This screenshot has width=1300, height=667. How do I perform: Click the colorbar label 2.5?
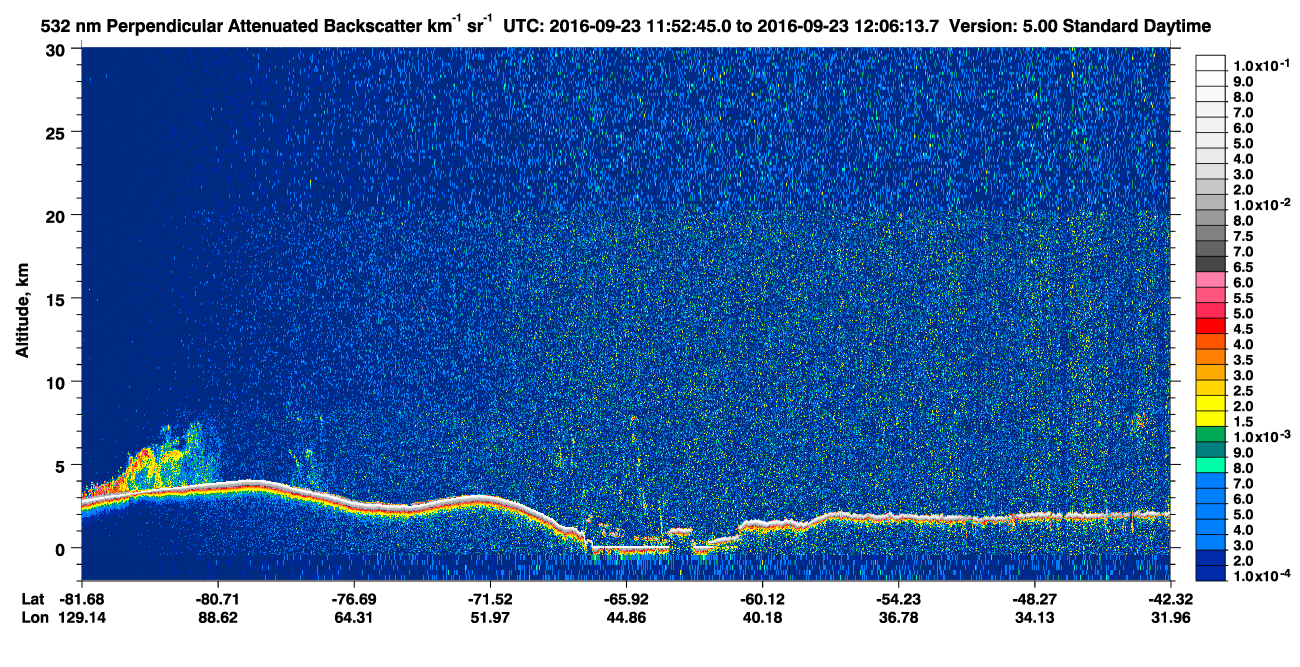(1243, 390)
